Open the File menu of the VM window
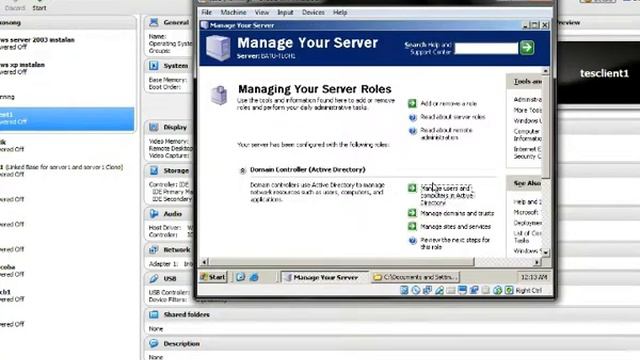 click(x=207, y=12)
